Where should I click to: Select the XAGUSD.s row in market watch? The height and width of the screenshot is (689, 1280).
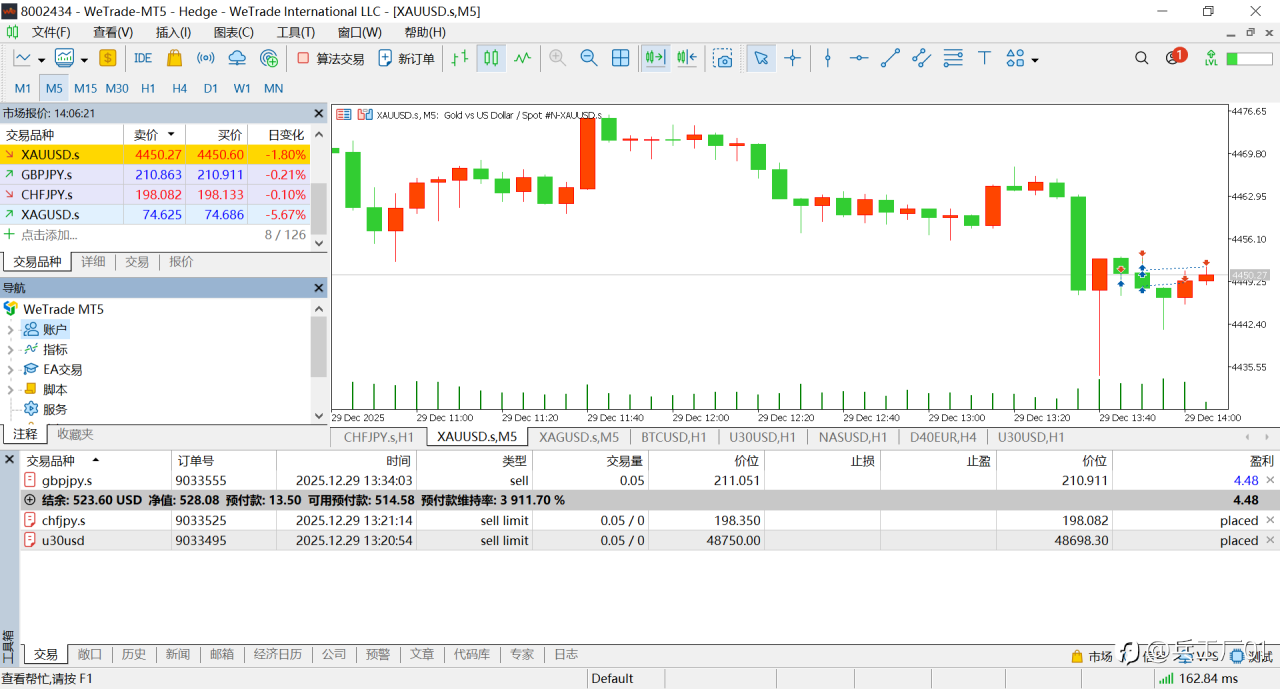pyautogui.click(x=155, y=214)
